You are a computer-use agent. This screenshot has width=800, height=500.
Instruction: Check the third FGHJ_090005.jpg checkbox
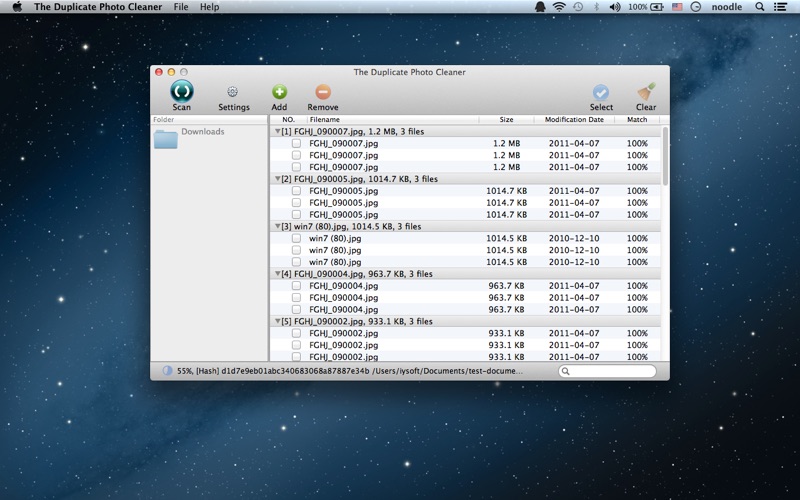pyautogui.click(x=296, y=214)
